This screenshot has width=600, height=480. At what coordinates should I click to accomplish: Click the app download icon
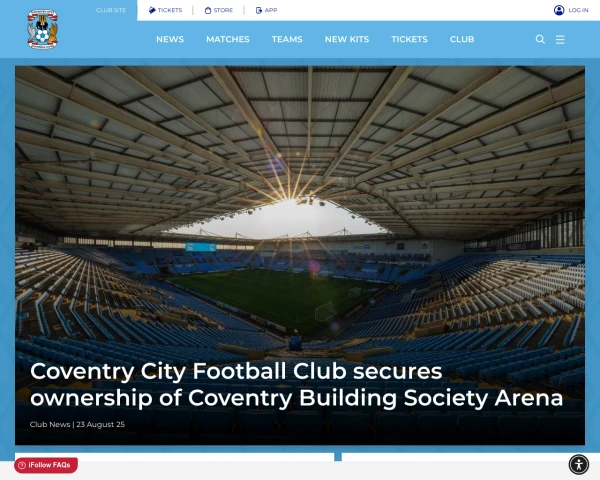coord(259,10)
